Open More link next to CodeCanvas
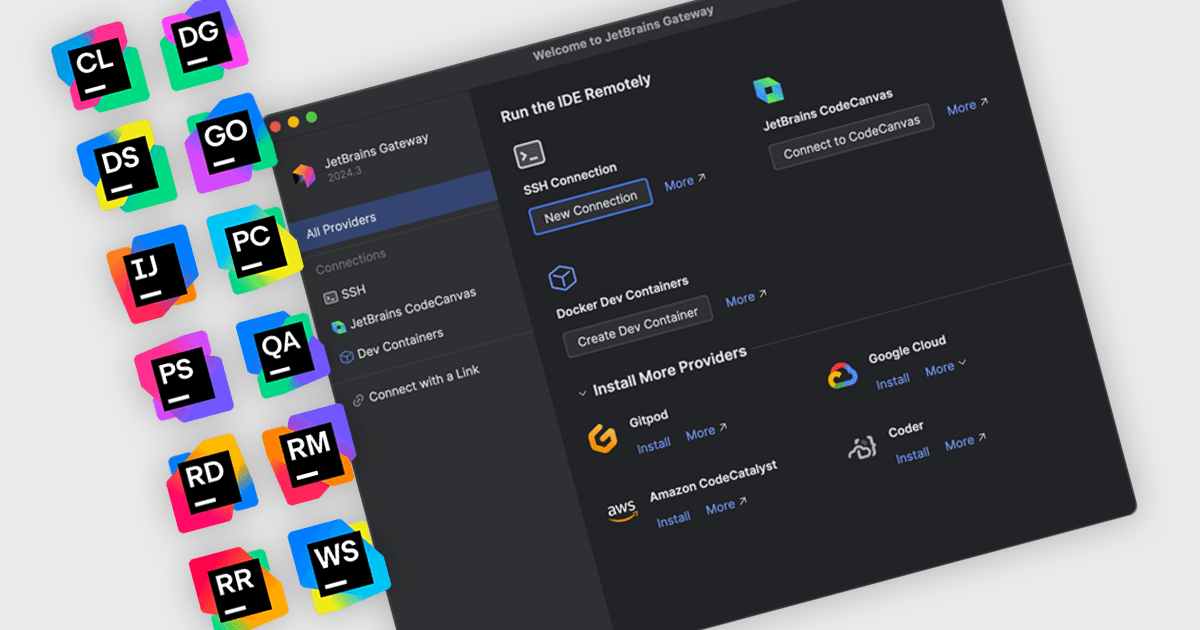Screen dimensions: 1200x630 (x=968, y=106)
